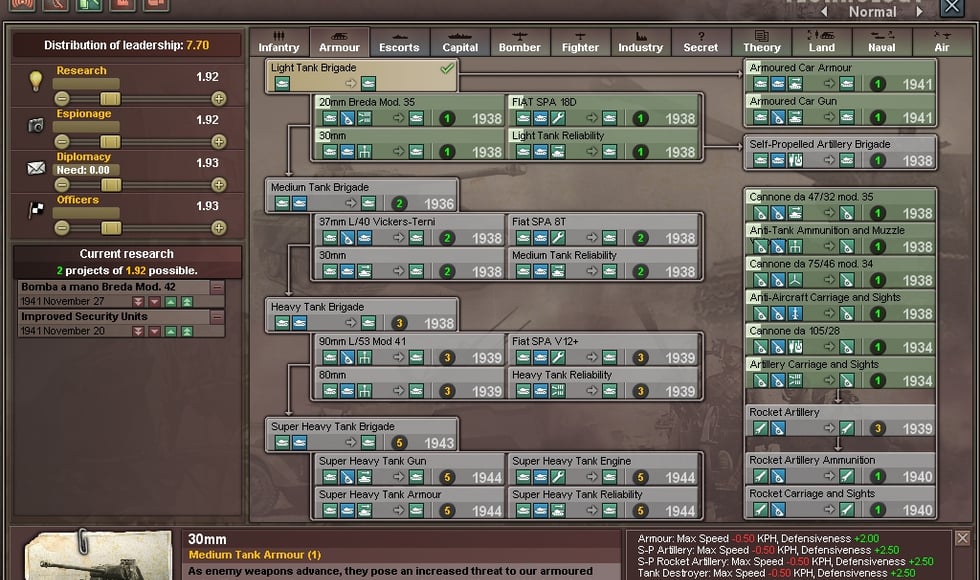Viewport: 980px width, 580px height.
Task: Decrease Research leadership with minus button
Action: point(61,98)
